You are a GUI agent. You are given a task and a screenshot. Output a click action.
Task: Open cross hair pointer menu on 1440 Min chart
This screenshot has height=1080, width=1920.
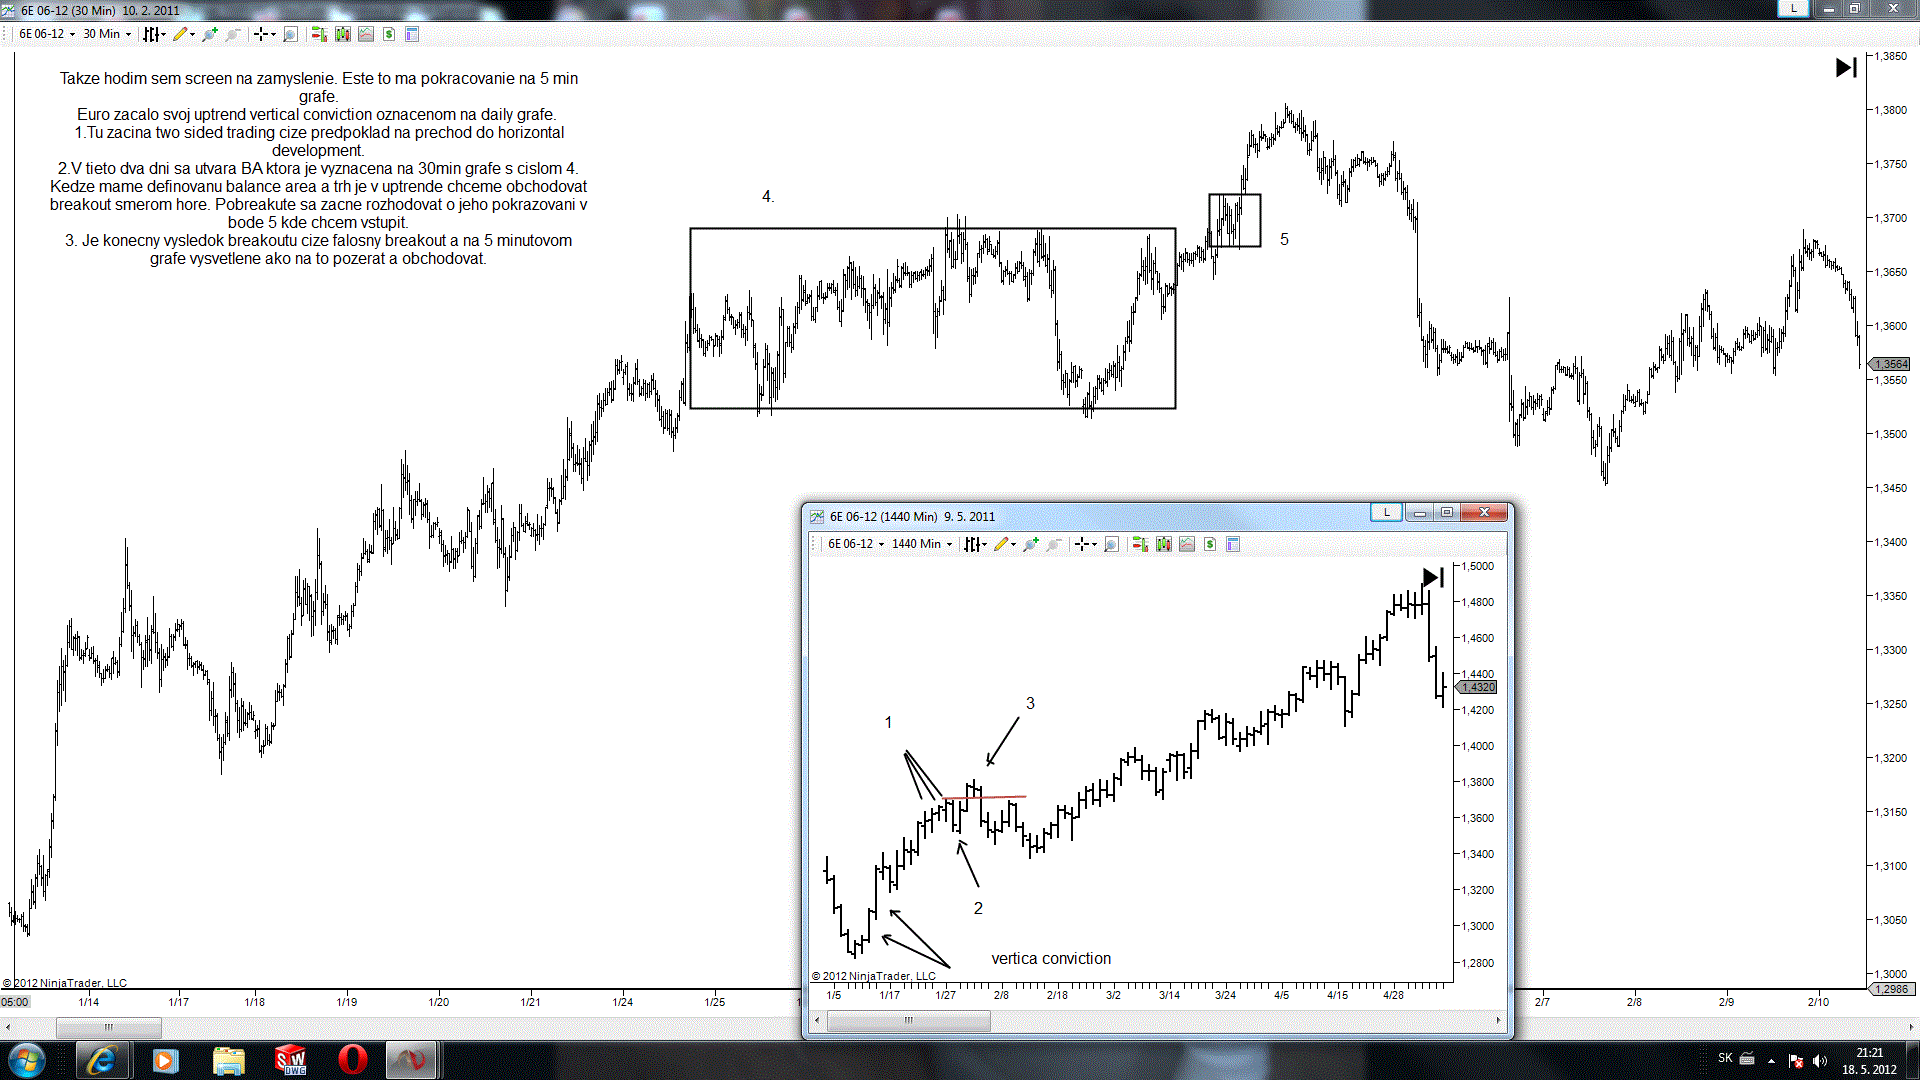(1094, 544)
